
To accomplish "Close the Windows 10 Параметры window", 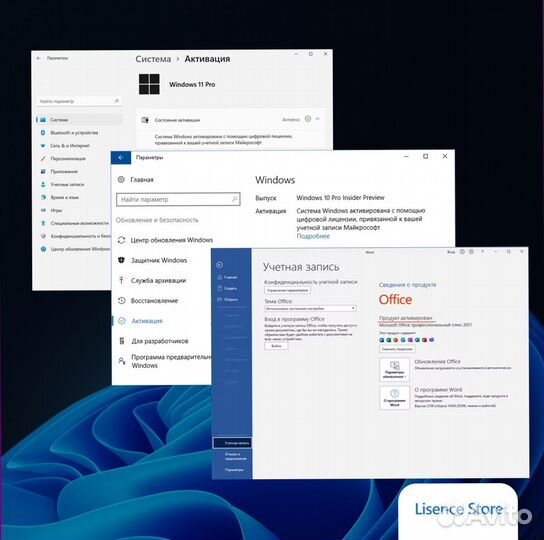I will (445, 157).
